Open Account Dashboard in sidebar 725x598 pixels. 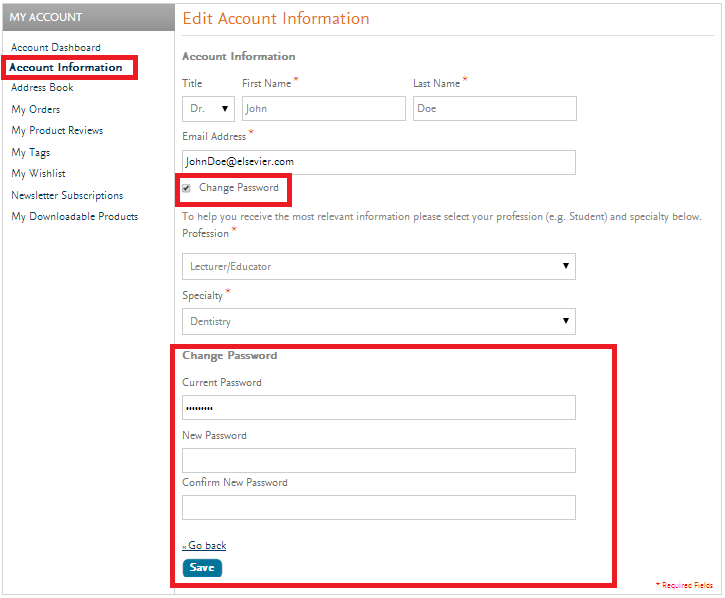56,47
